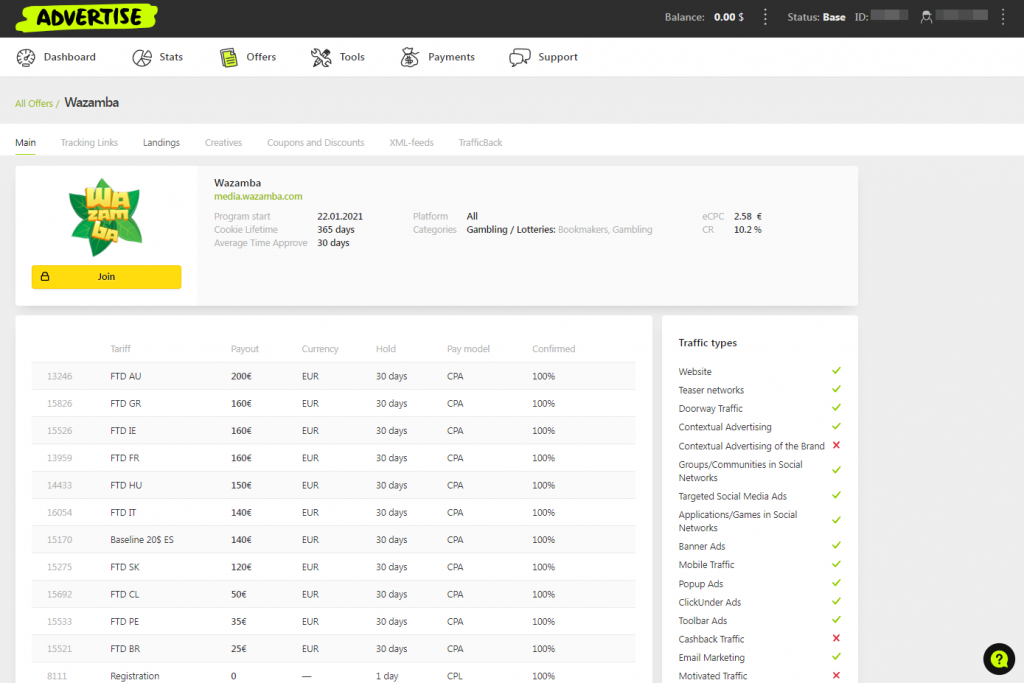The height and width of the screenshot is (683, 1024).
Task: Click the 35€ payout for FTD PE
Action: 238,622
